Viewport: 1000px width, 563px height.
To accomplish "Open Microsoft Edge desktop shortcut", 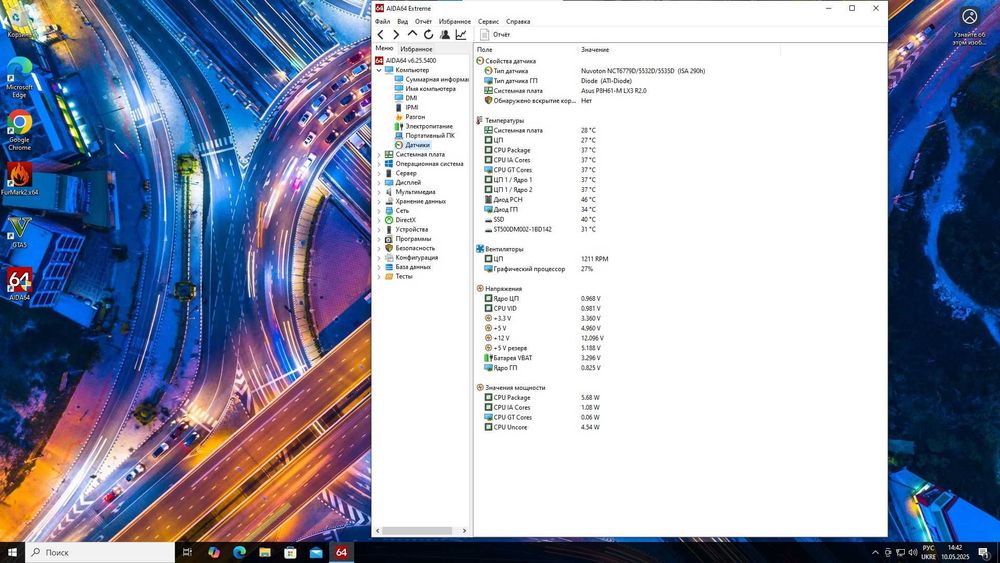I will coord(19,77).
